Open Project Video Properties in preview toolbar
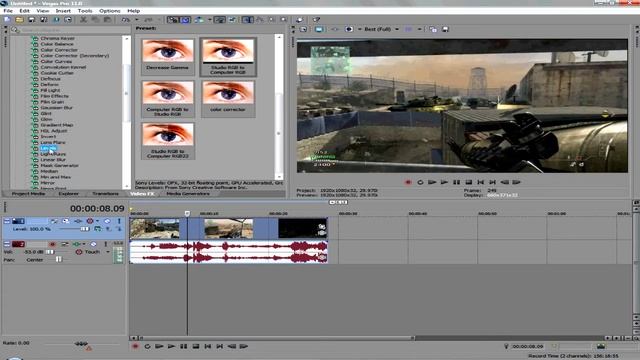 (x=303, y=29)
